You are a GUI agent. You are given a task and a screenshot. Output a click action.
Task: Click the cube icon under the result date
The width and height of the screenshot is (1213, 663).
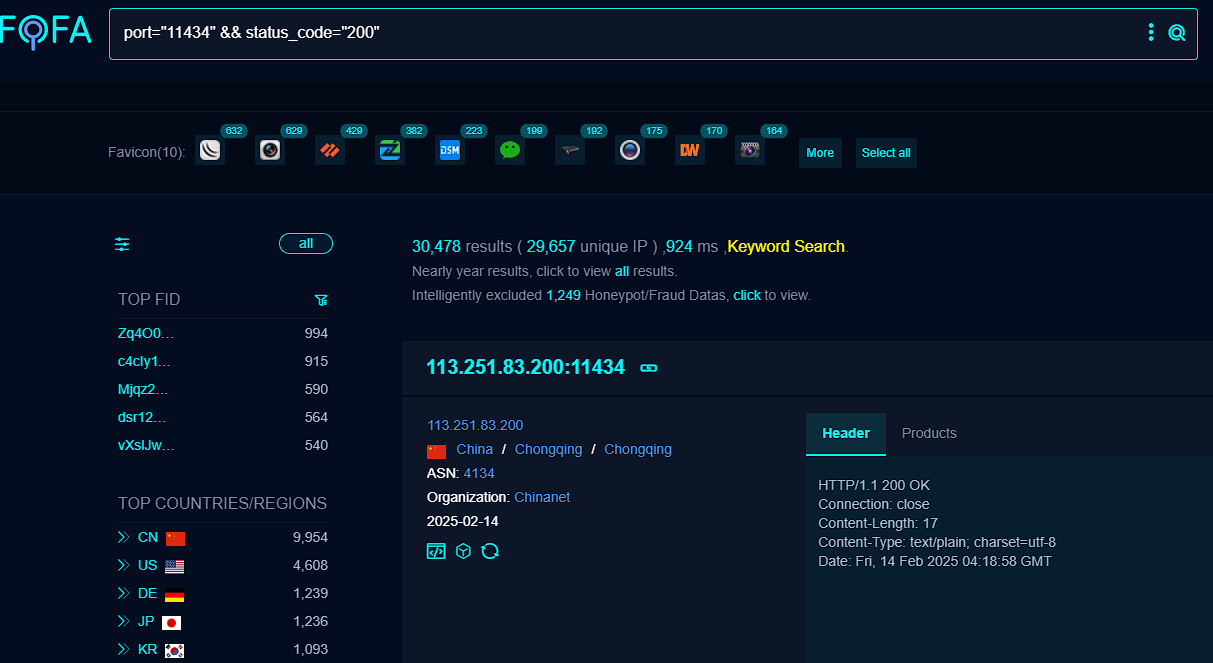tap(463, 551)
